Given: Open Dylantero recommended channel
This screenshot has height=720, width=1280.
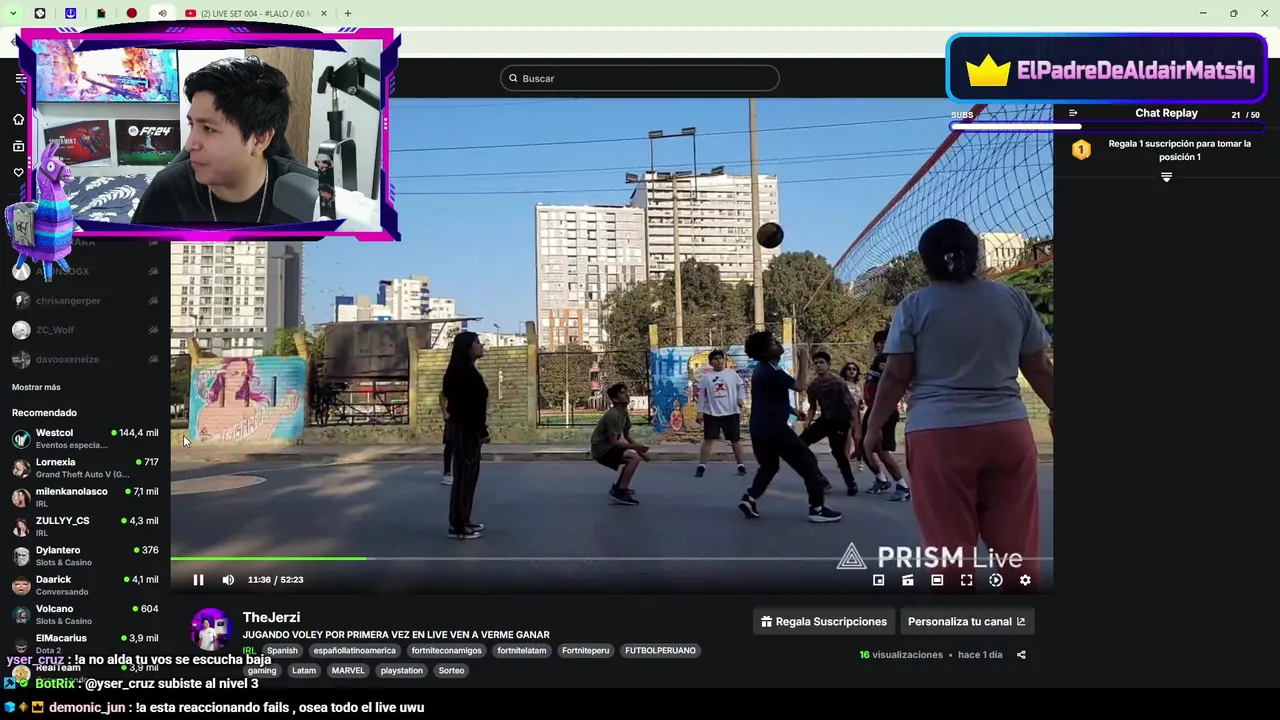Looking at the screenshot, I should pyautogui.click(x=85, y=555).
